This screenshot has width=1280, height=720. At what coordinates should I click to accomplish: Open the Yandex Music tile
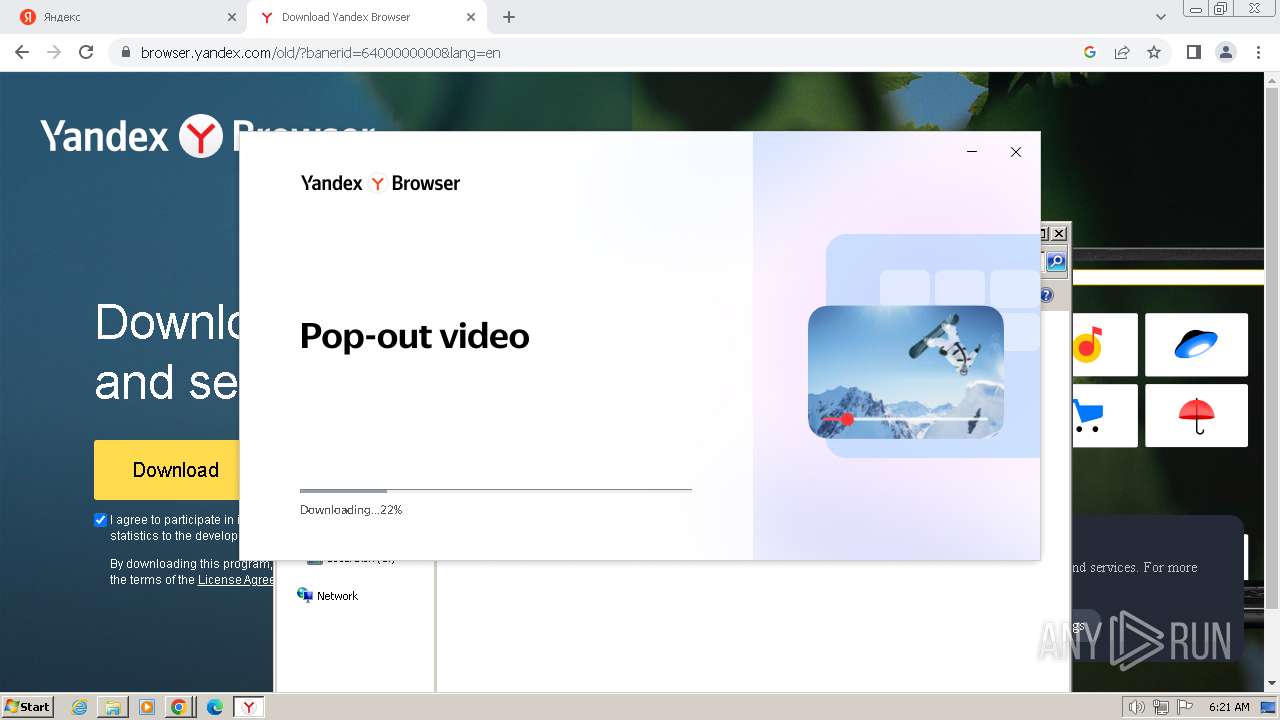tap(1105, 345)
